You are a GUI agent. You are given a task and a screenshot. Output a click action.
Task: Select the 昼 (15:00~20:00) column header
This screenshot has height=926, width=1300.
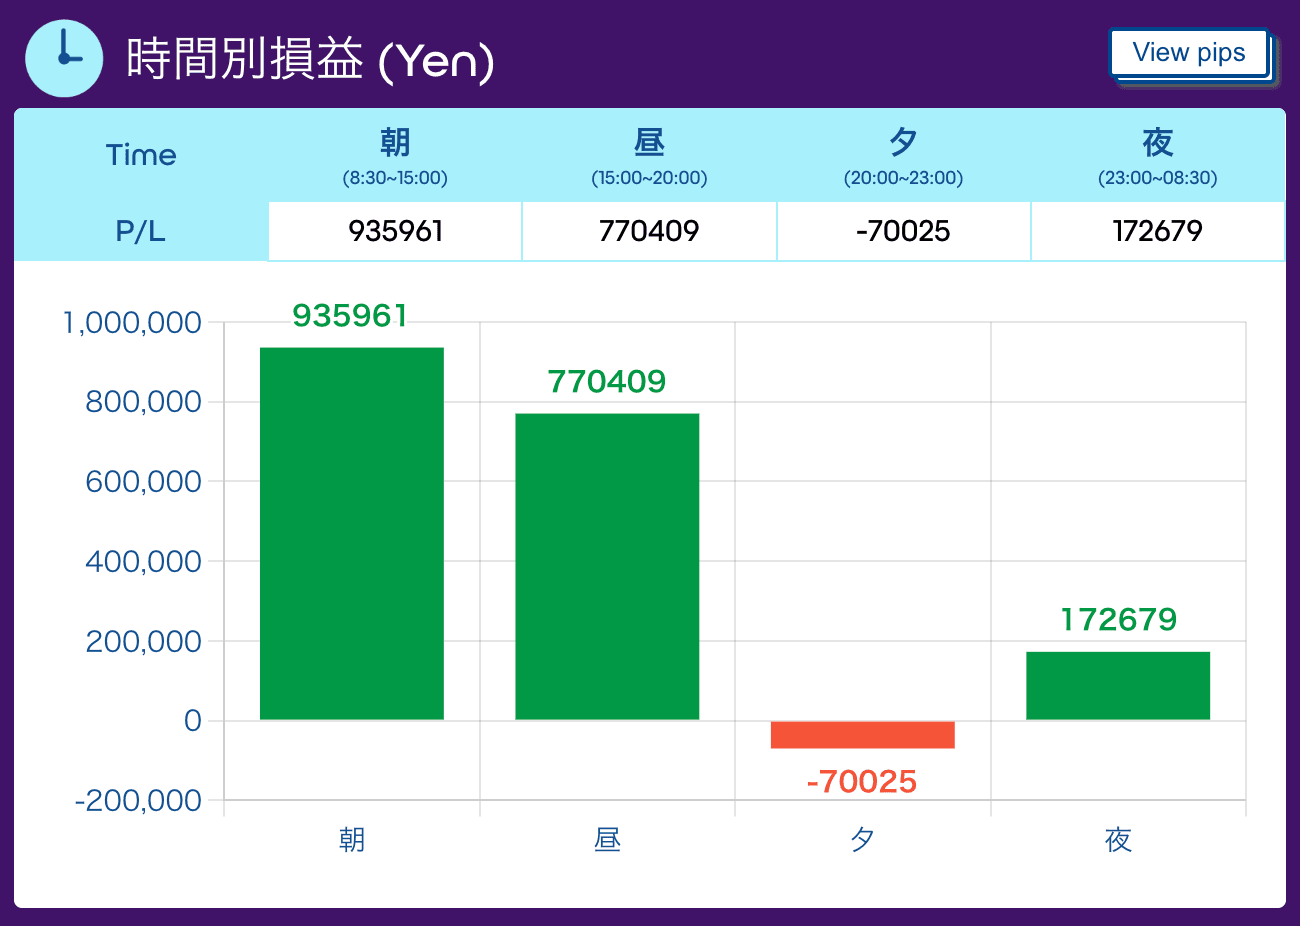[649, 156]
